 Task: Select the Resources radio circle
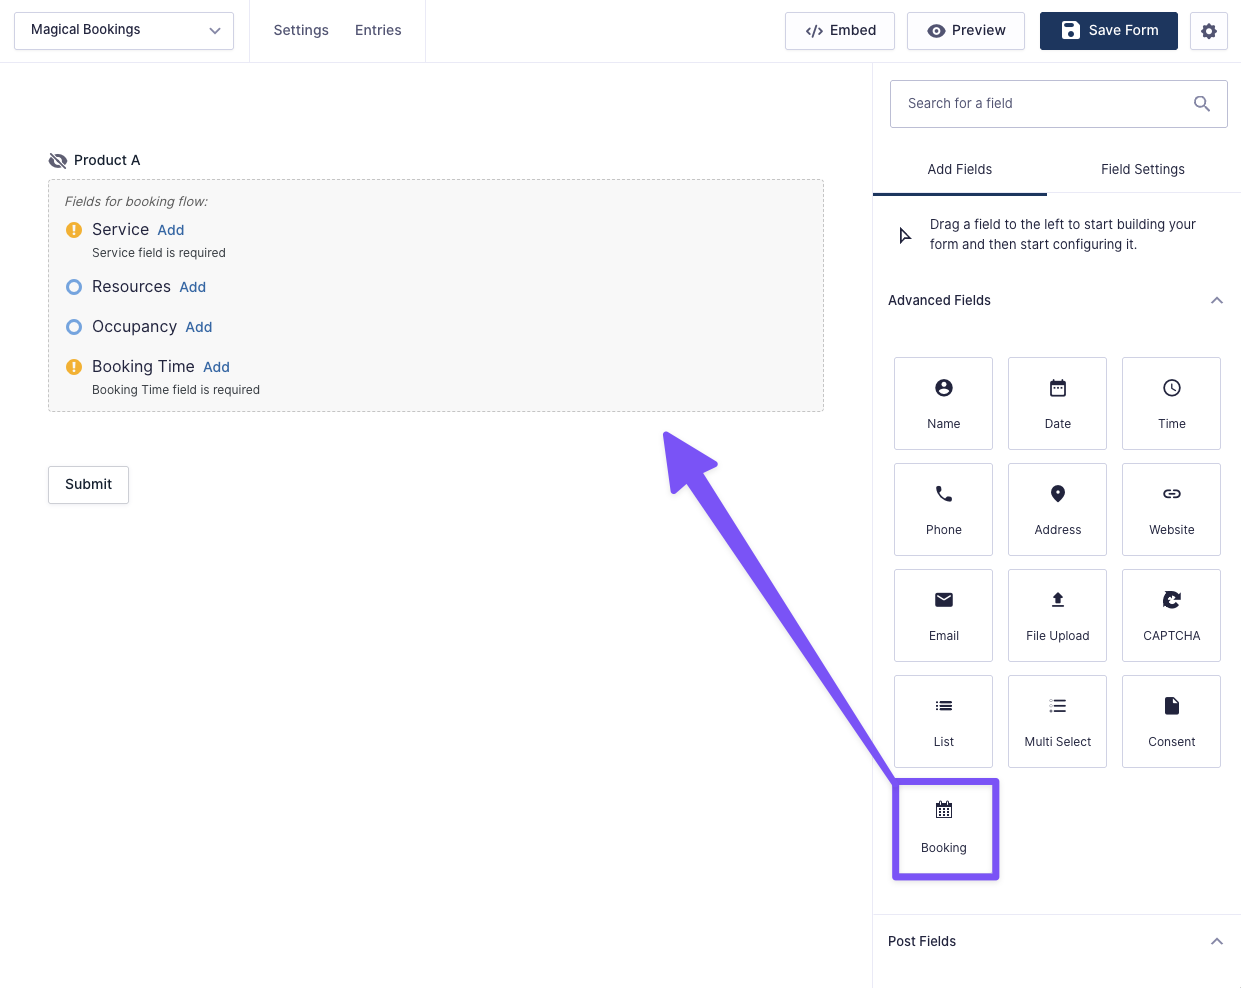click(74, 287)
